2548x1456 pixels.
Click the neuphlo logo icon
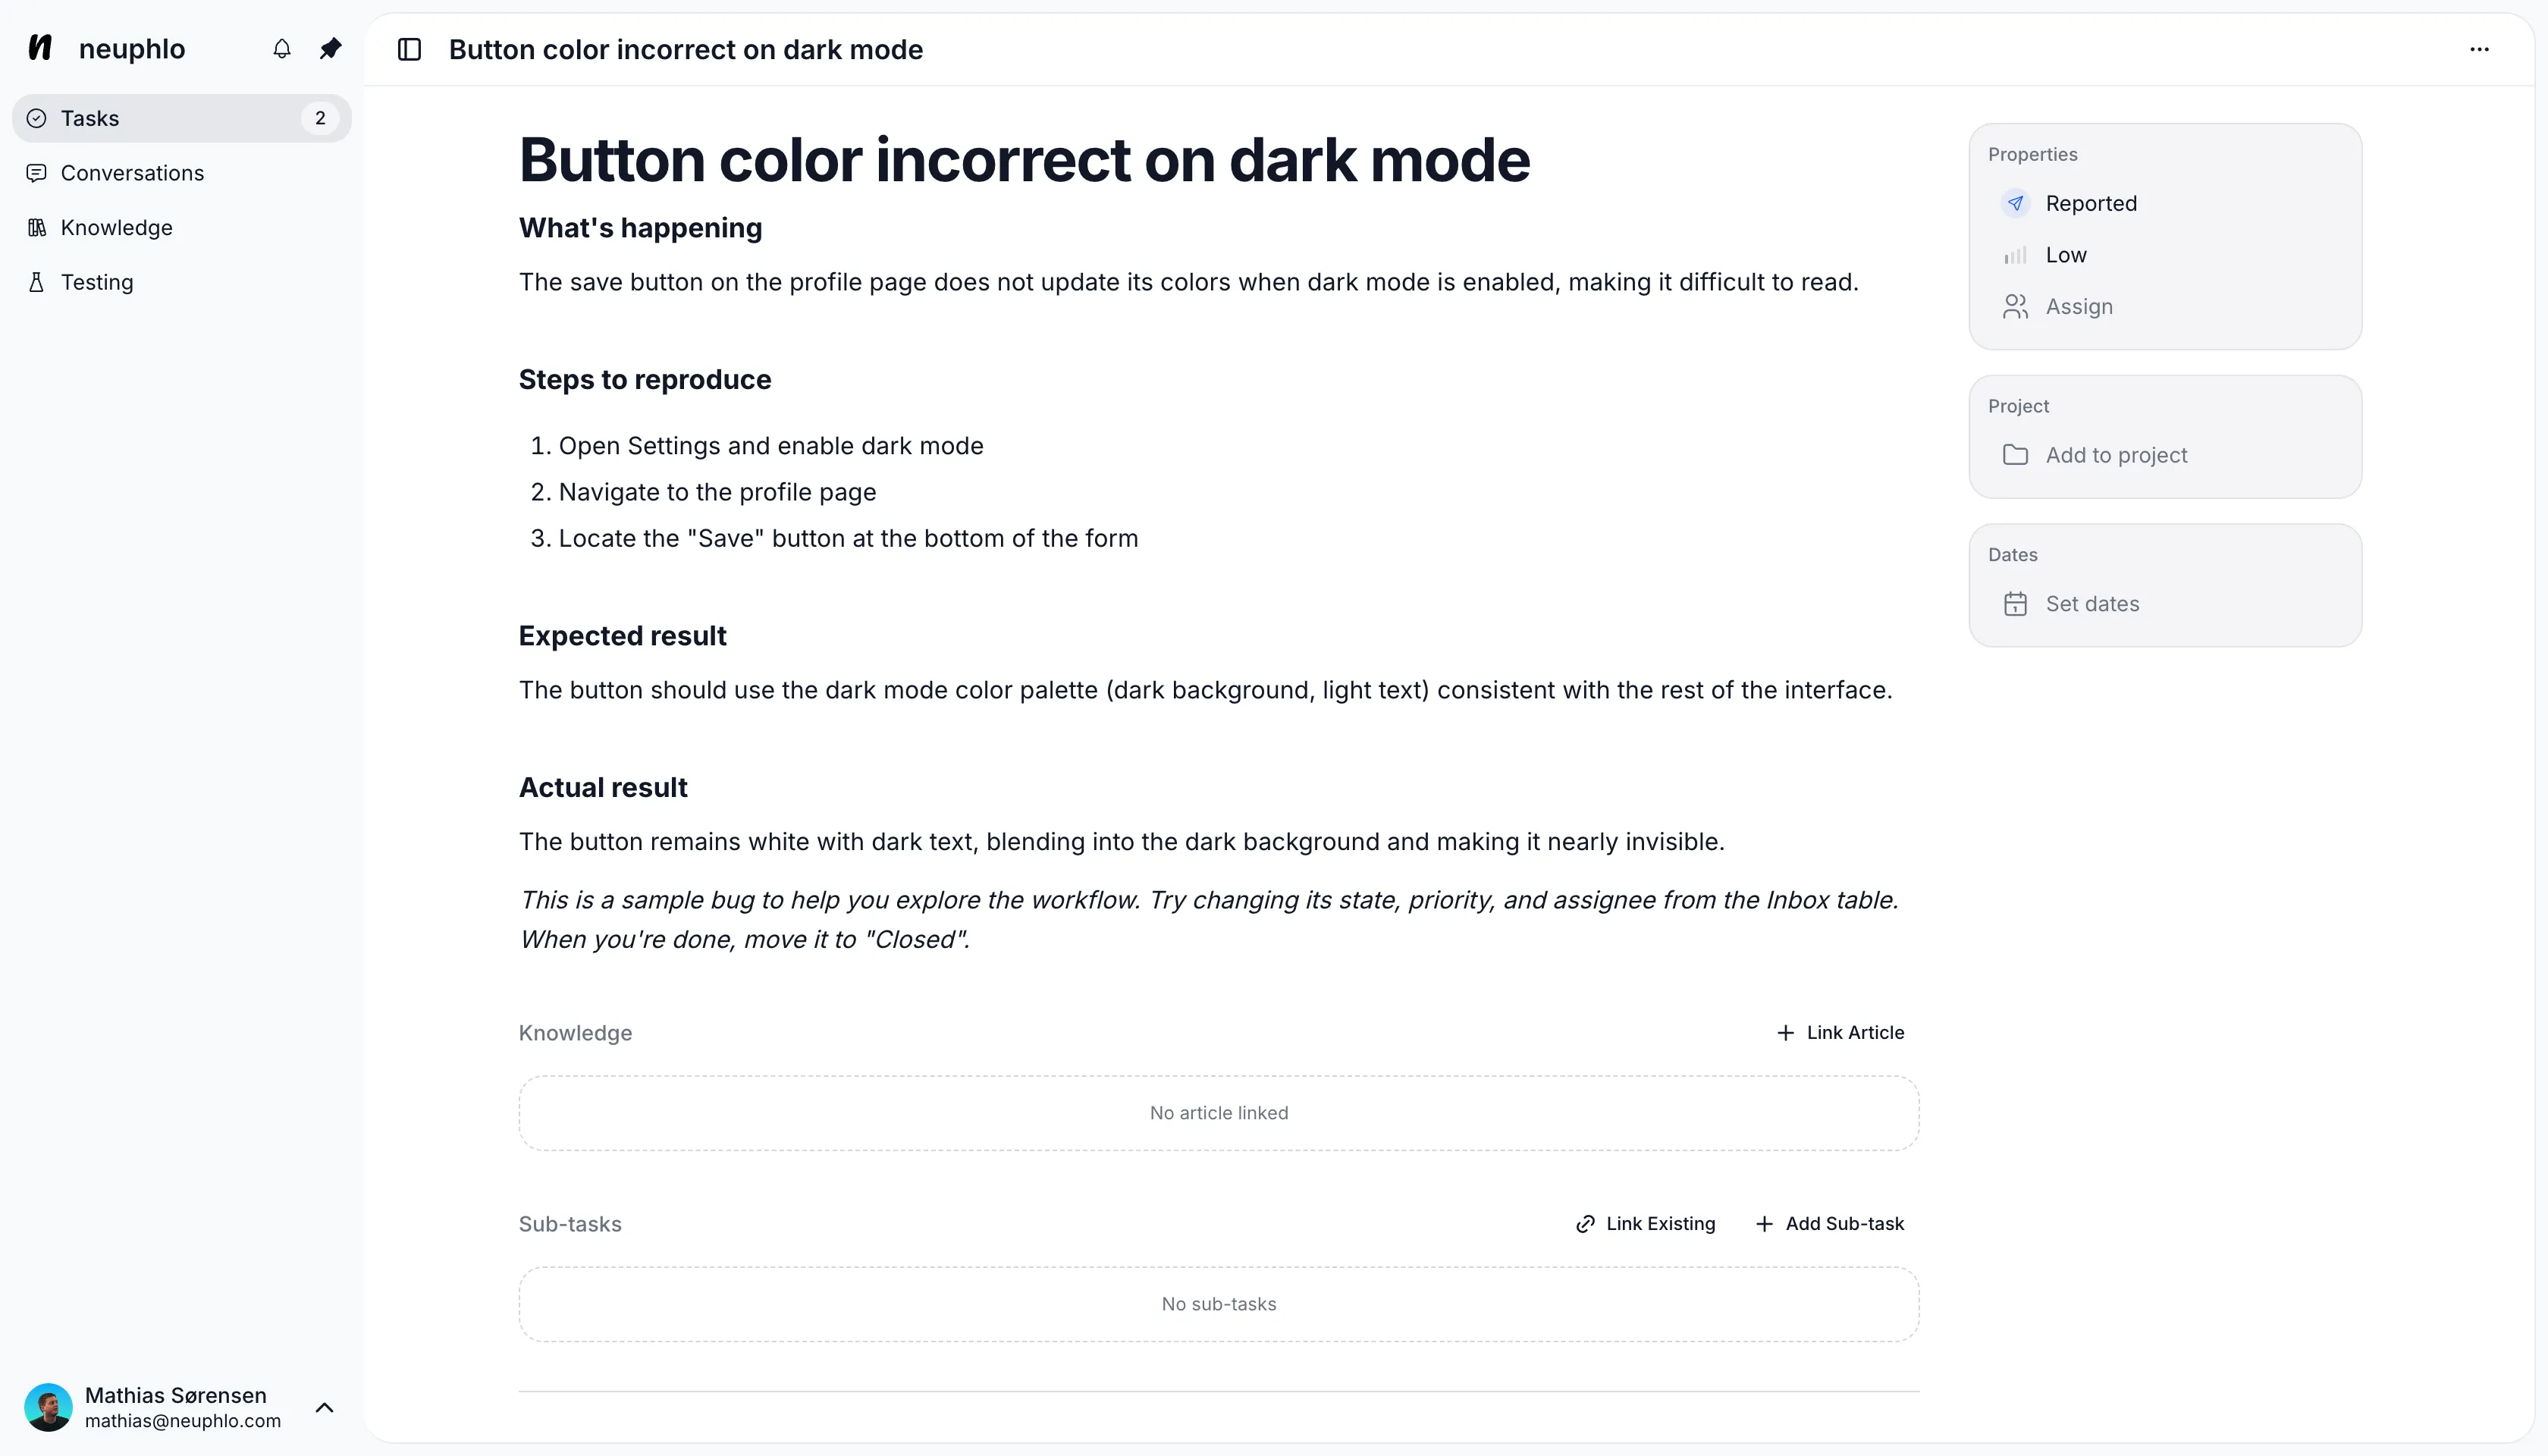(x=40, y=48)
